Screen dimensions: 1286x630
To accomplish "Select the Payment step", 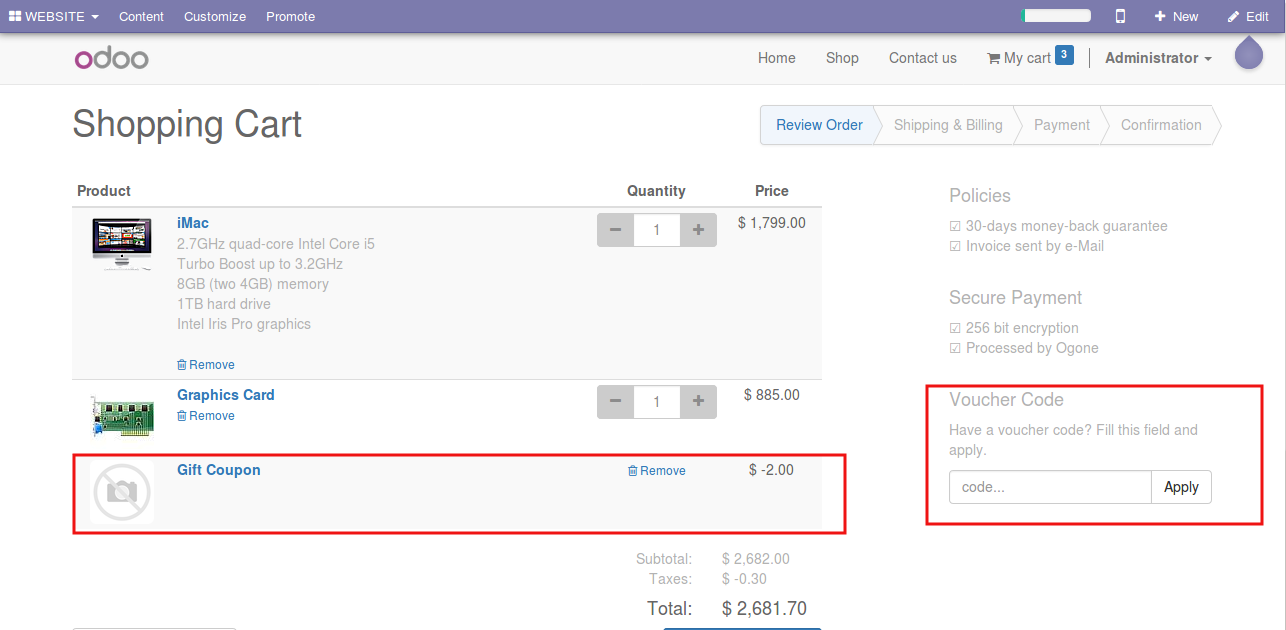I will [1062, 125].
